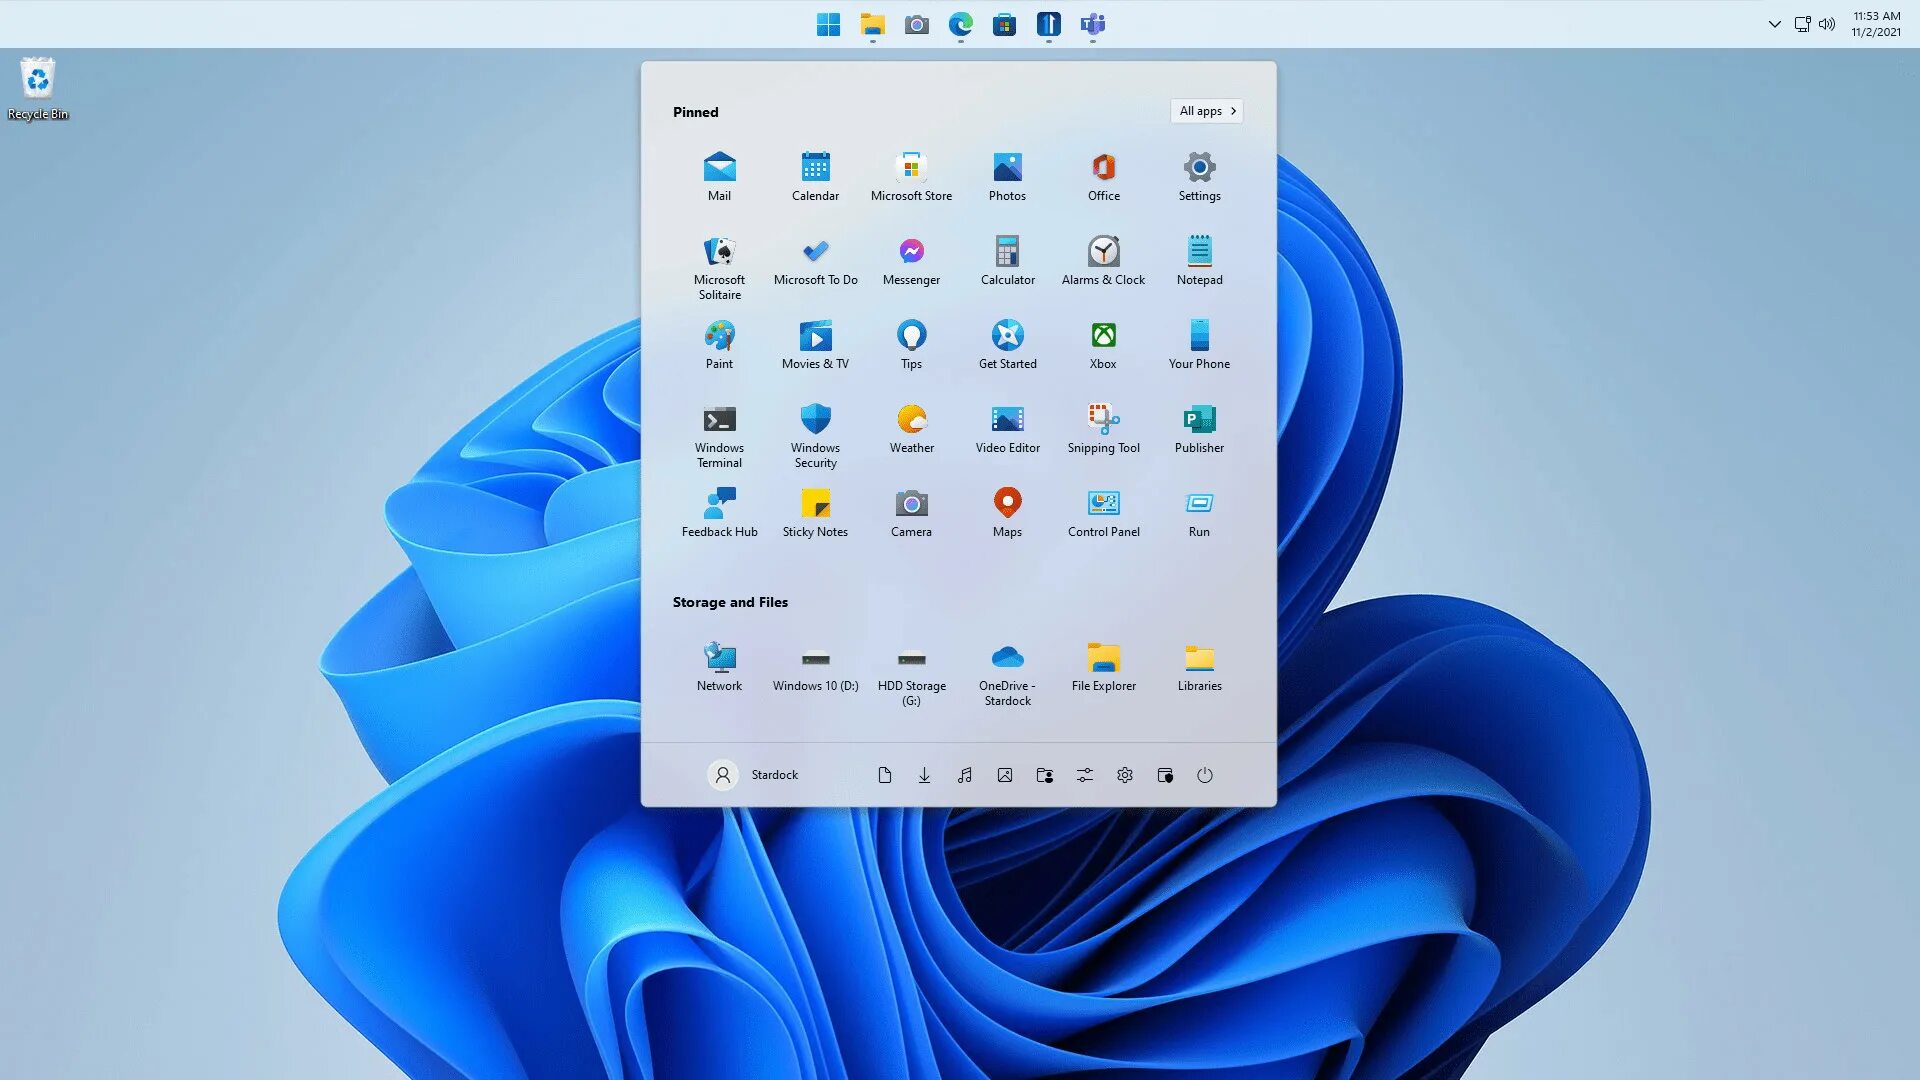Click All apps button
The image size is (1920, 1080).
click(1205, 111)
